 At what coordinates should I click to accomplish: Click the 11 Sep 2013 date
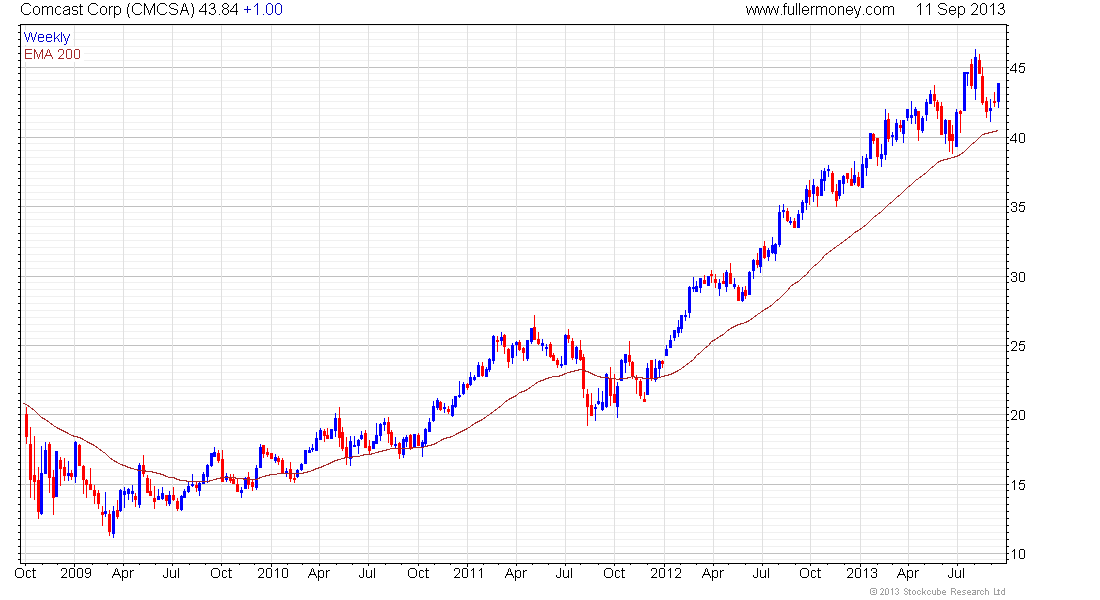click(960, 10)
